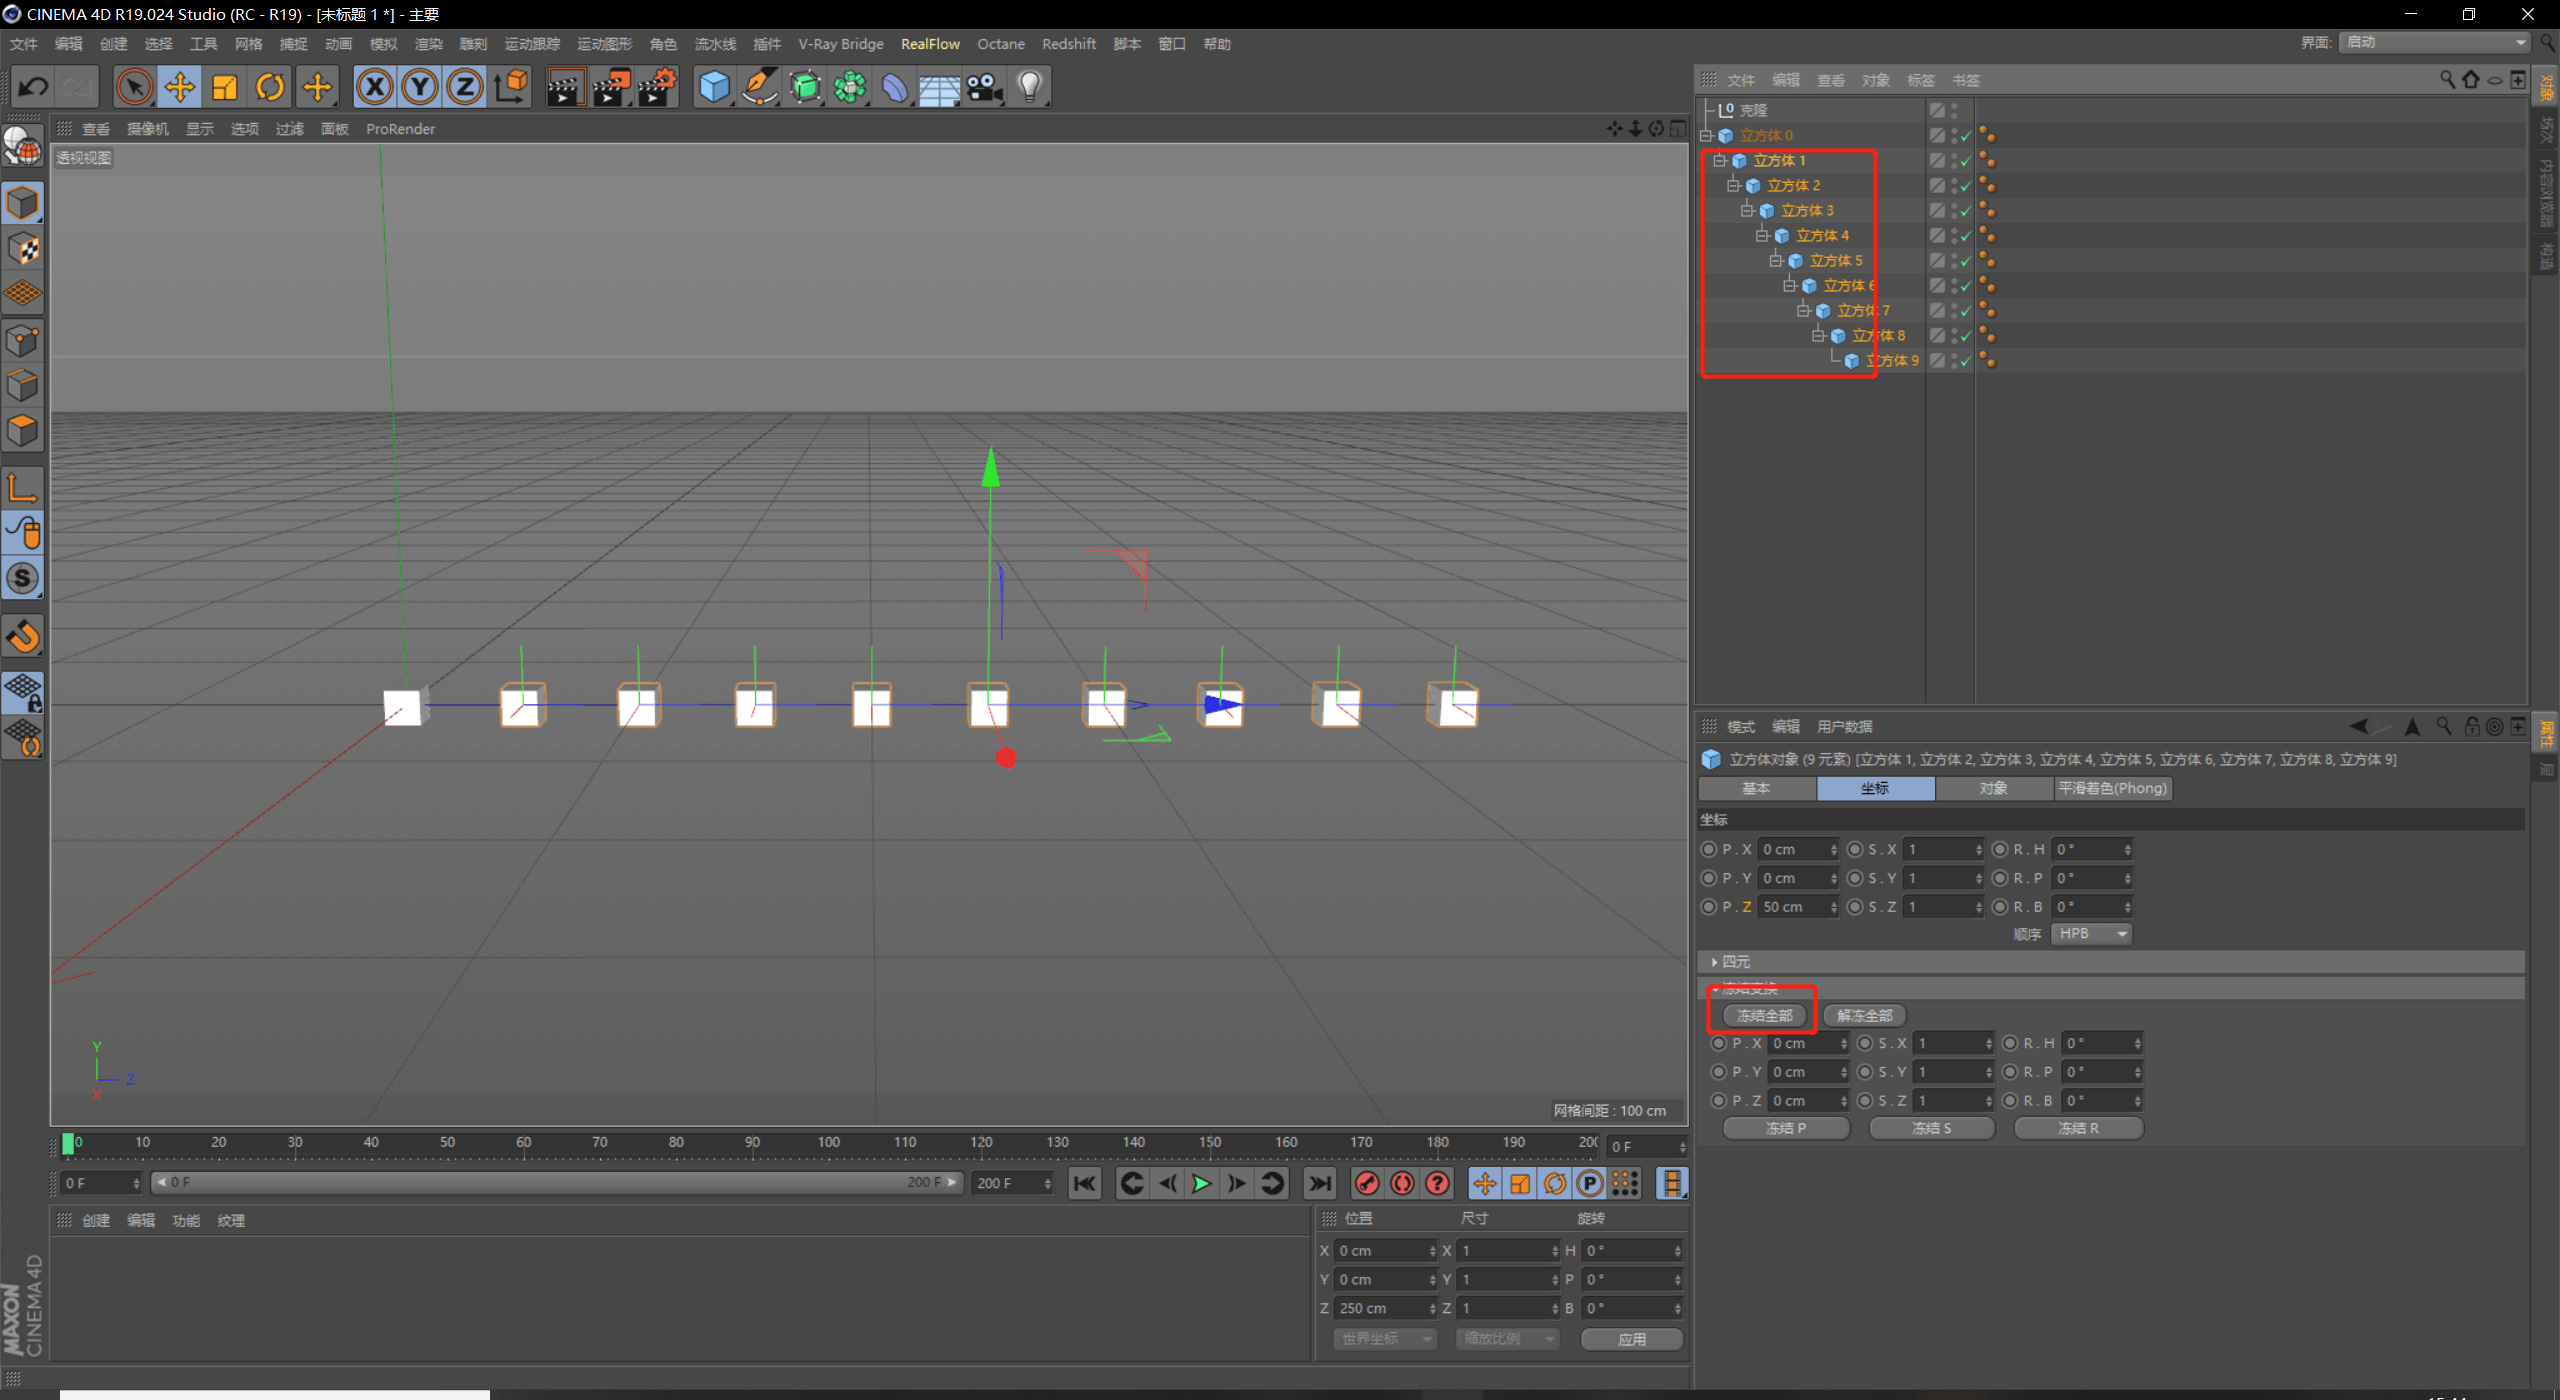Toggle visibility dots for 立方体 1
Screen dimensions: 2560x1400
1954,161
